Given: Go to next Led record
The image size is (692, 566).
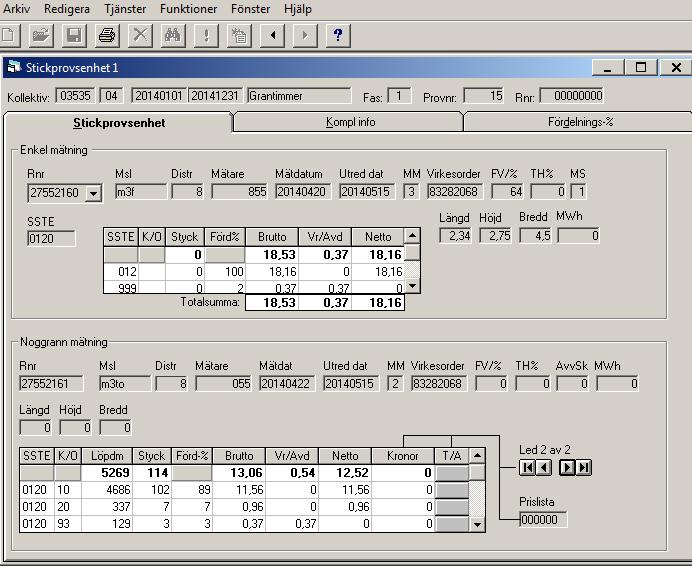Looking at the screenshot, I should (567, 468).
